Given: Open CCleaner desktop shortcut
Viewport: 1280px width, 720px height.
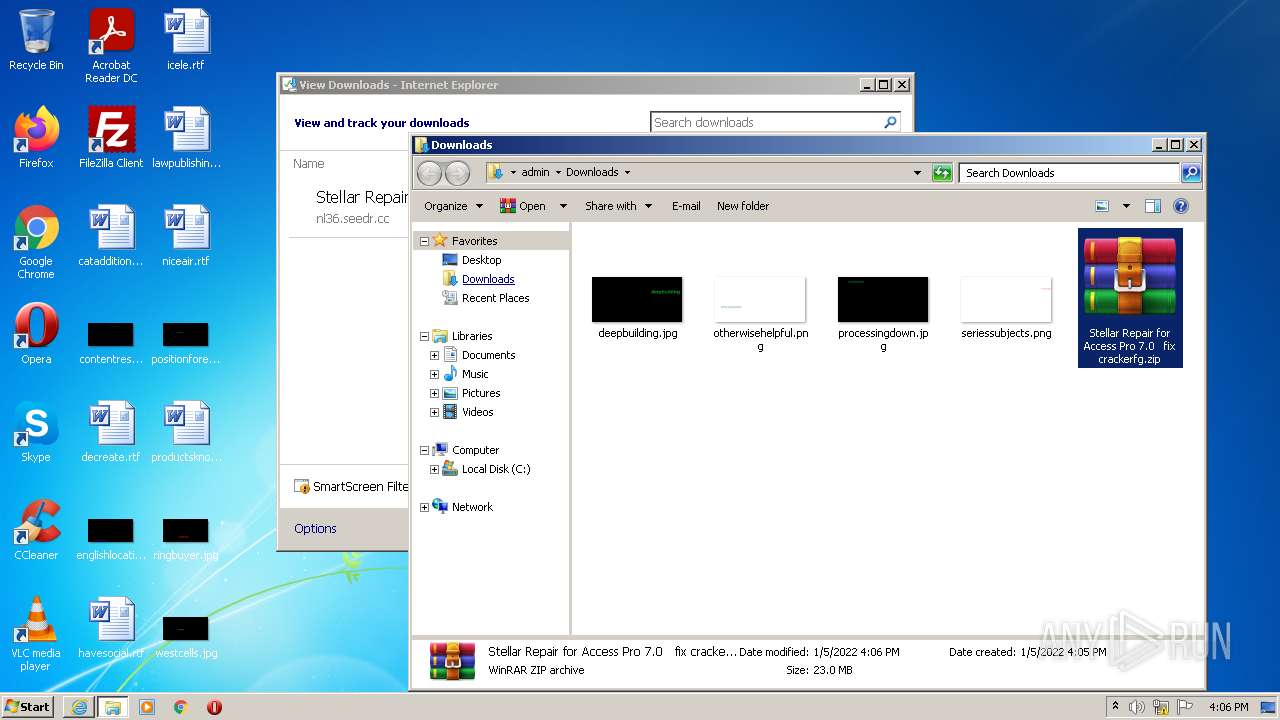Looking at the screenshot, I should click(x=36, y=530).
